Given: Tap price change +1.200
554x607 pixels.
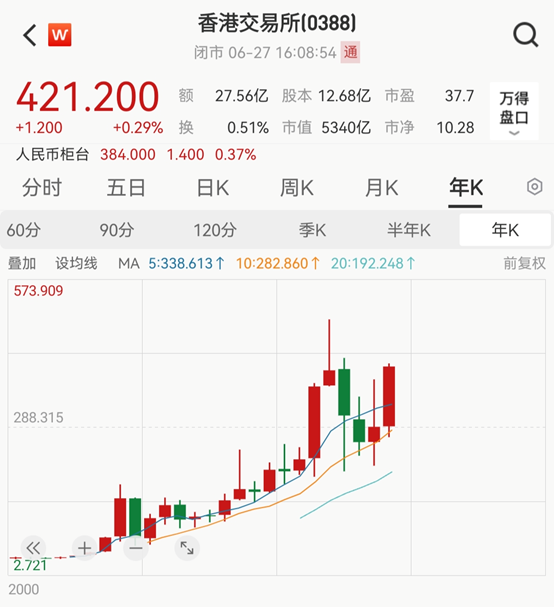Looking at the screenshot, I should point(39,128).
